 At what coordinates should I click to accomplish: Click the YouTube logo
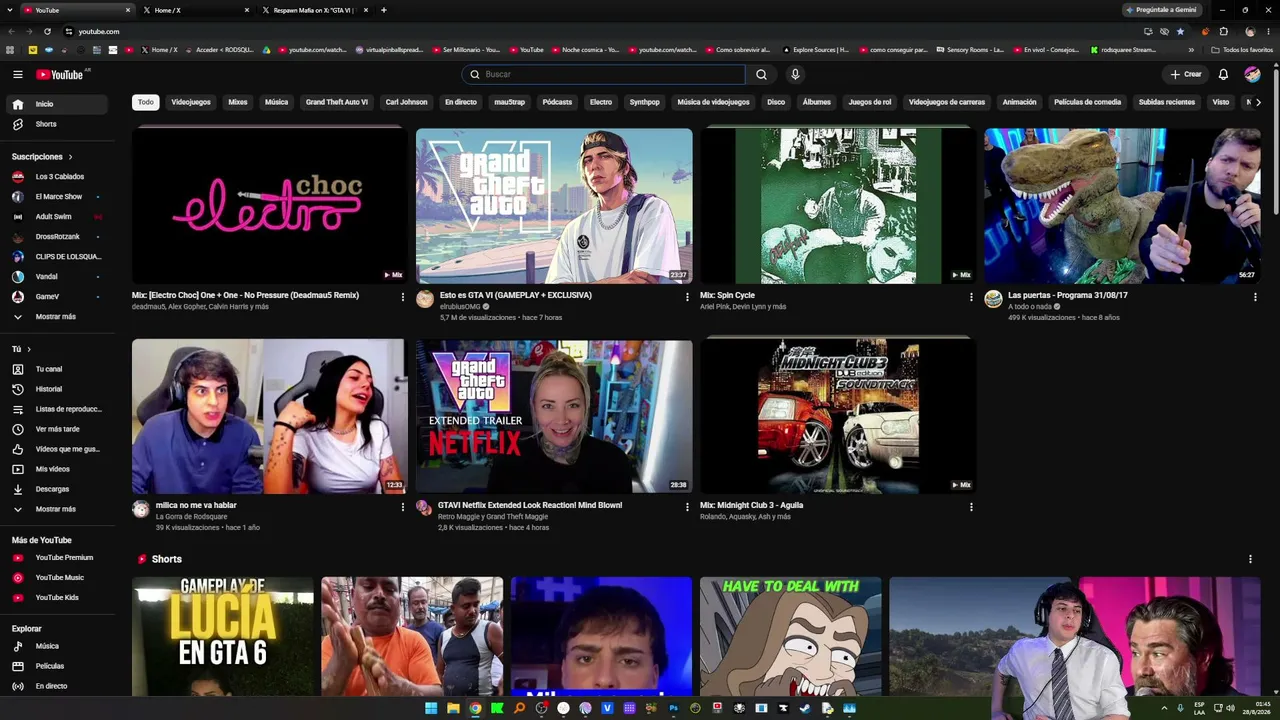pos(60,74)
